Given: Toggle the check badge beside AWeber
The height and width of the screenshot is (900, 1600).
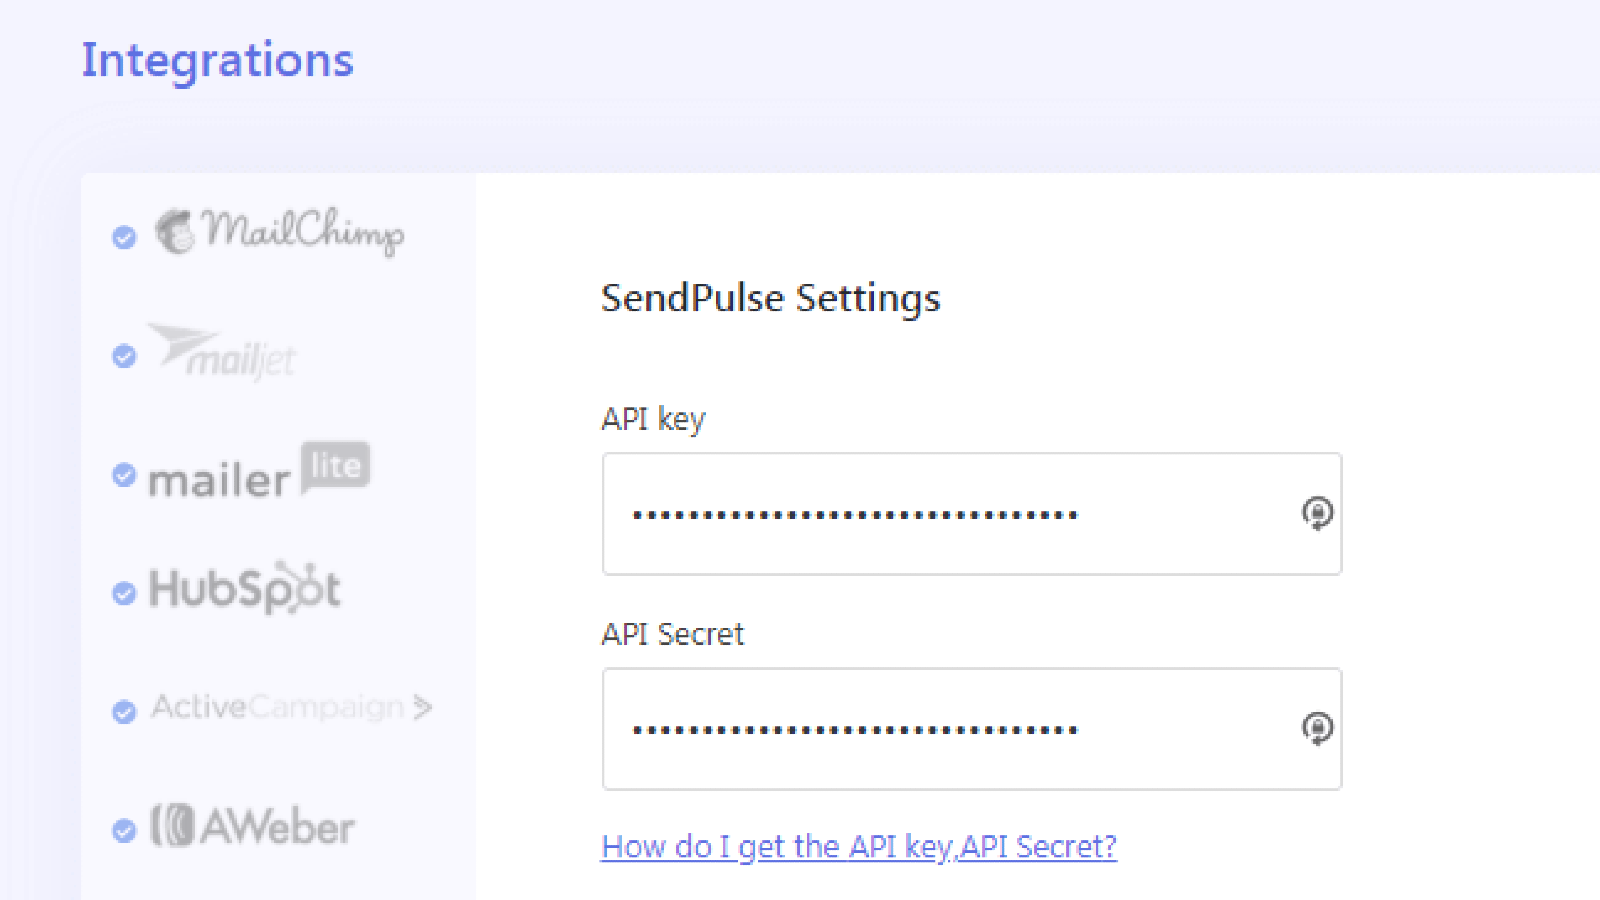Looking at the screenshot, I should 124,831.
